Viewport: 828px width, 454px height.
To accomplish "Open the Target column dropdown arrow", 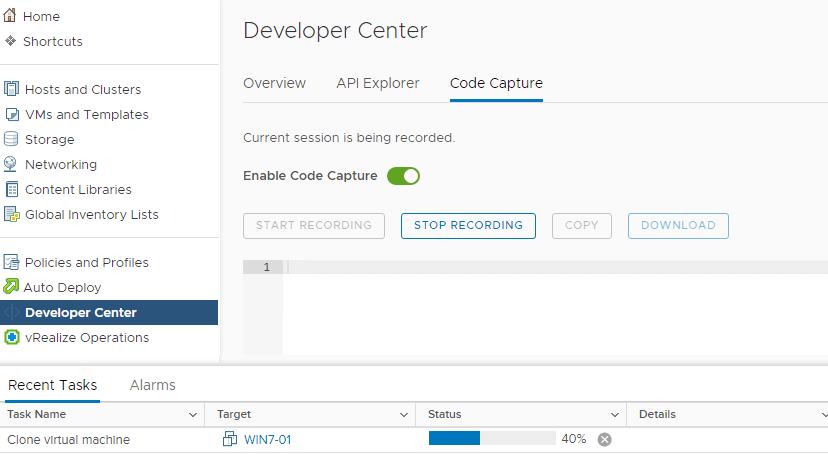I will [404, 415].
